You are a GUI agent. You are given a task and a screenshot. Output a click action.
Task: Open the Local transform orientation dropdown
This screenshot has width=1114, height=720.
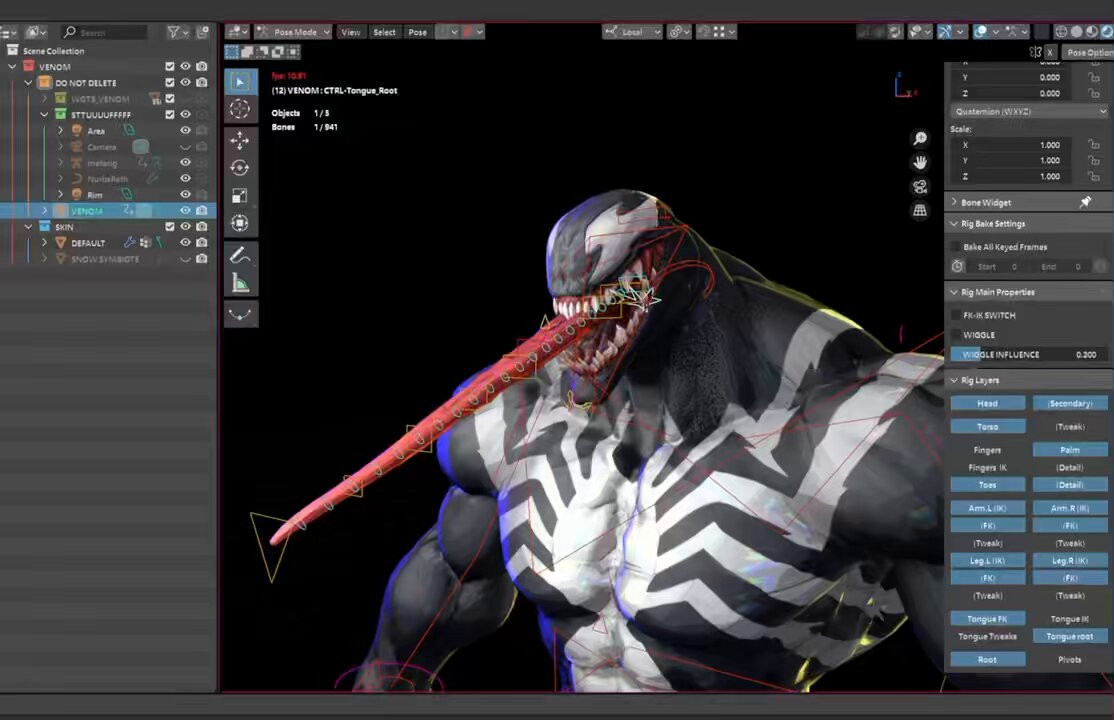632,32
